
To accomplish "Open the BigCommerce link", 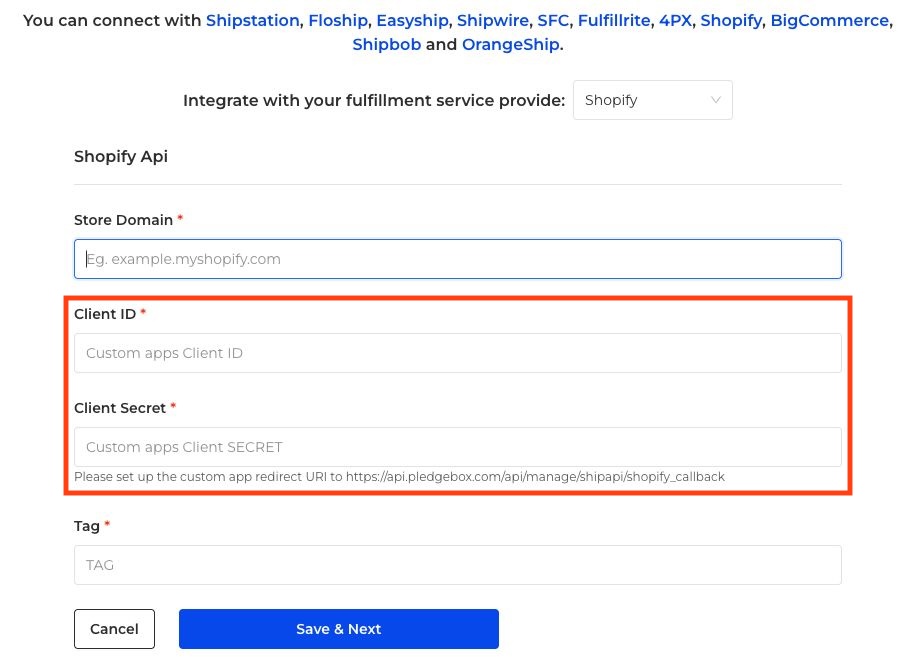I will tap(830, 20).
